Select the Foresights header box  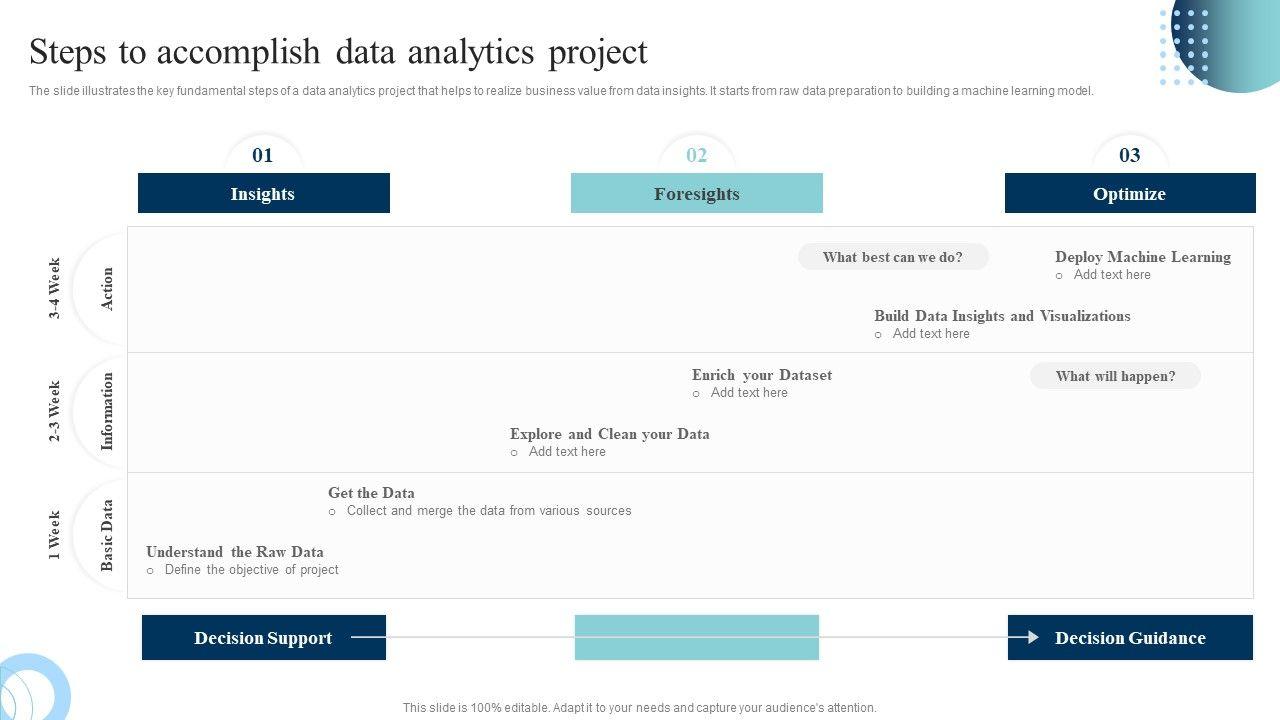click(x=696, y=193)
